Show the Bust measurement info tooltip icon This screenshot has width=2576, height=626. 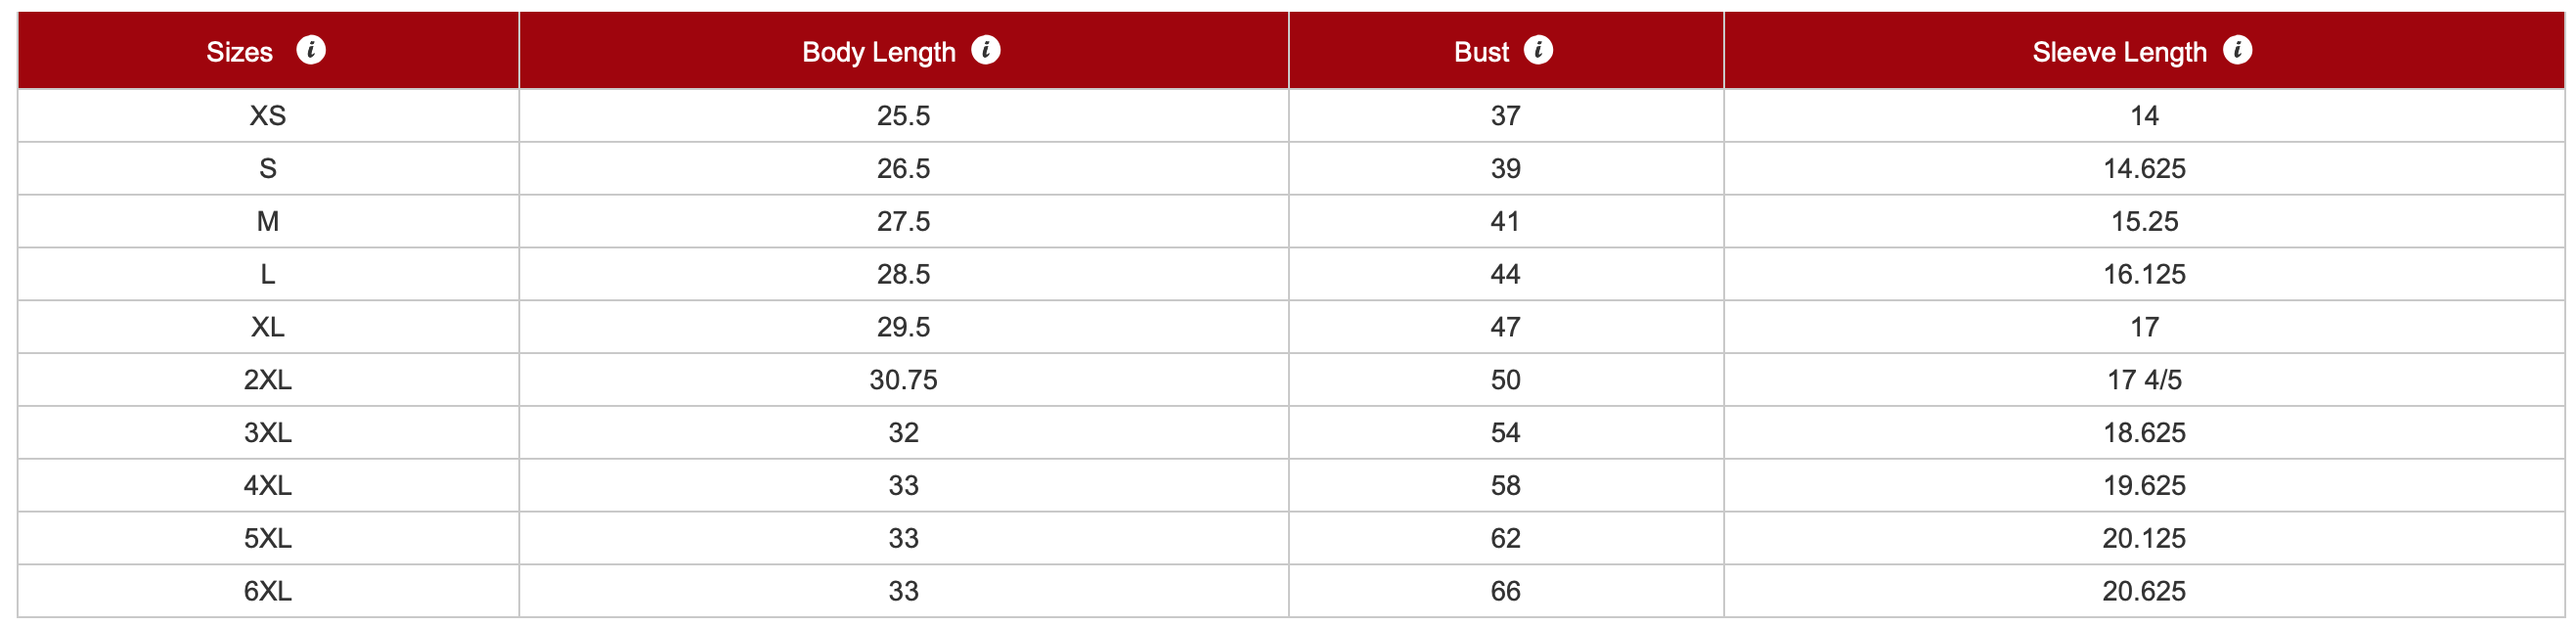[1538, 50]
